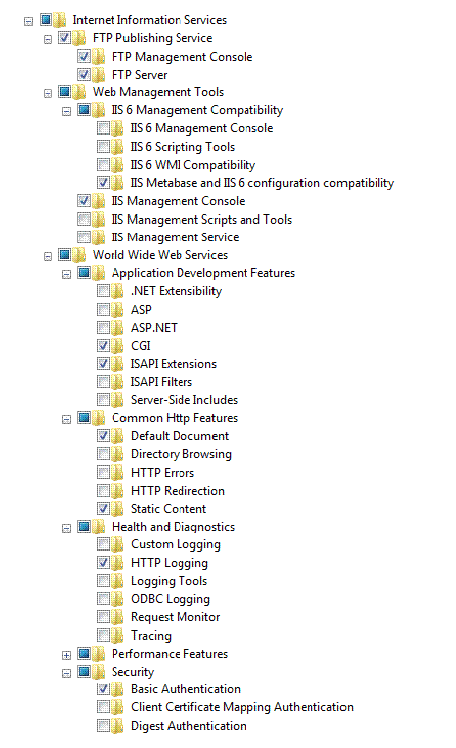Enable the HTTP Errors checkbox
Image resolution: width=456 pixels, height=748 pixels.
pyautogui.click(x=103, y=472)
